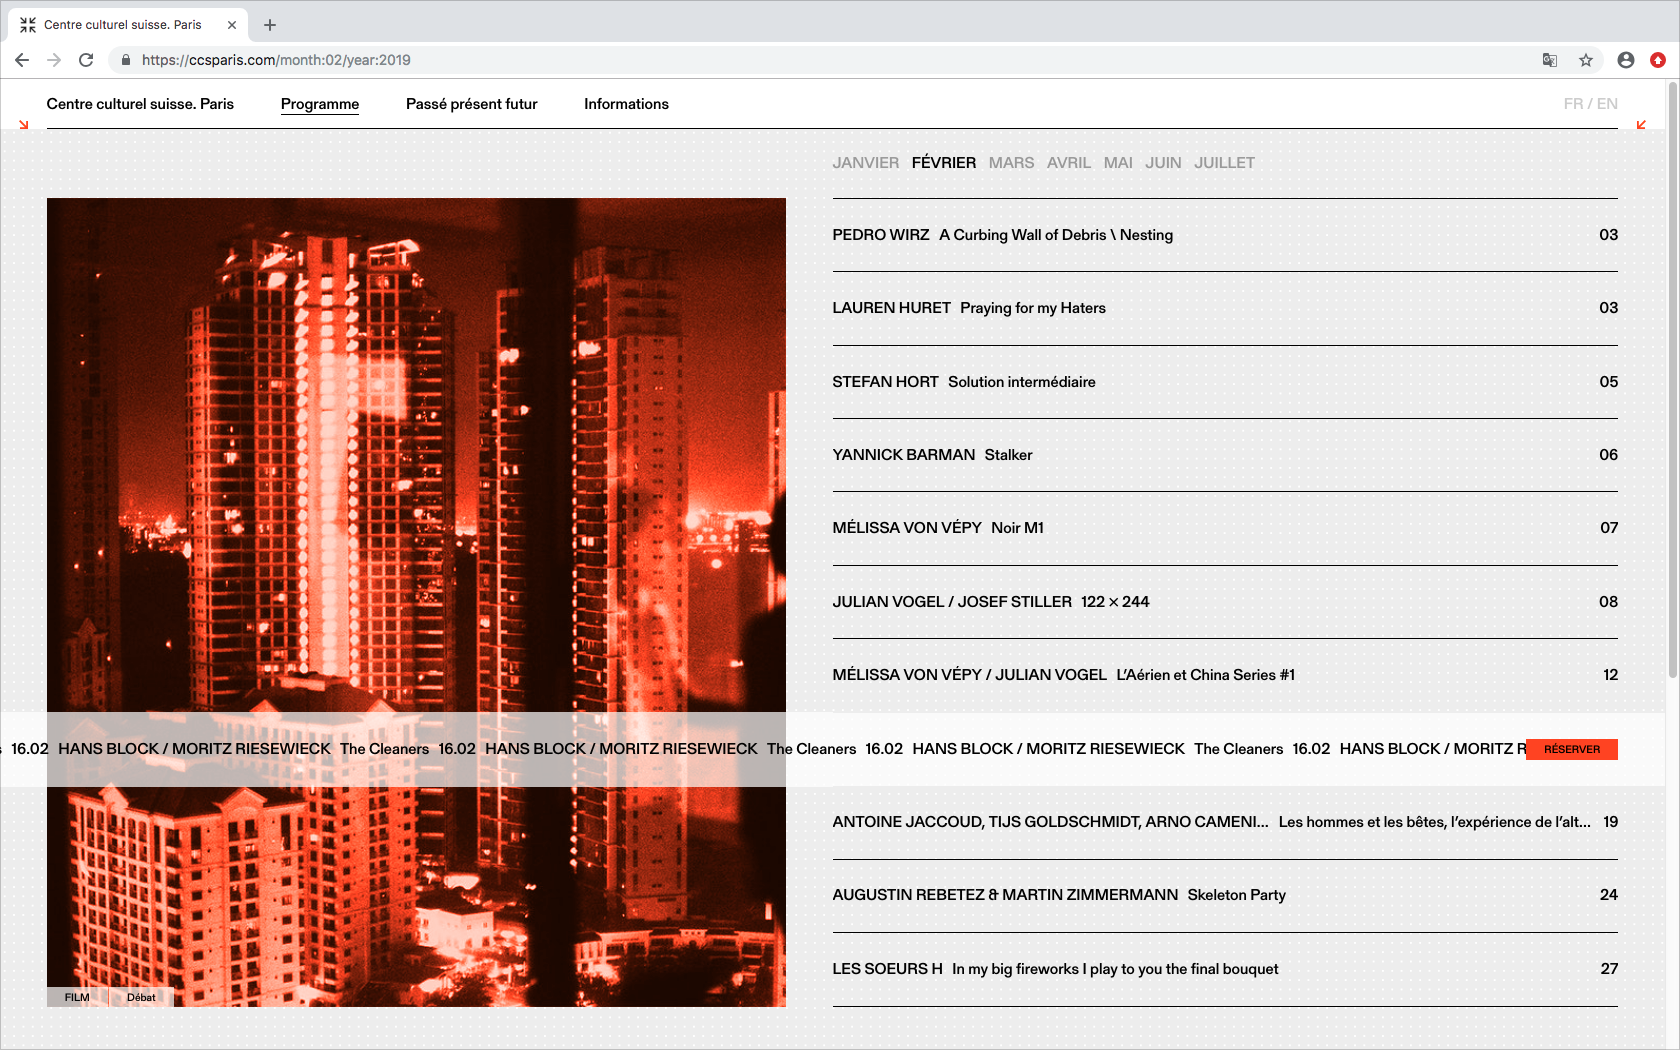The image size is (1680, 1050).
Task: Open the translate page icon
Action: [x=1550, y=60]
